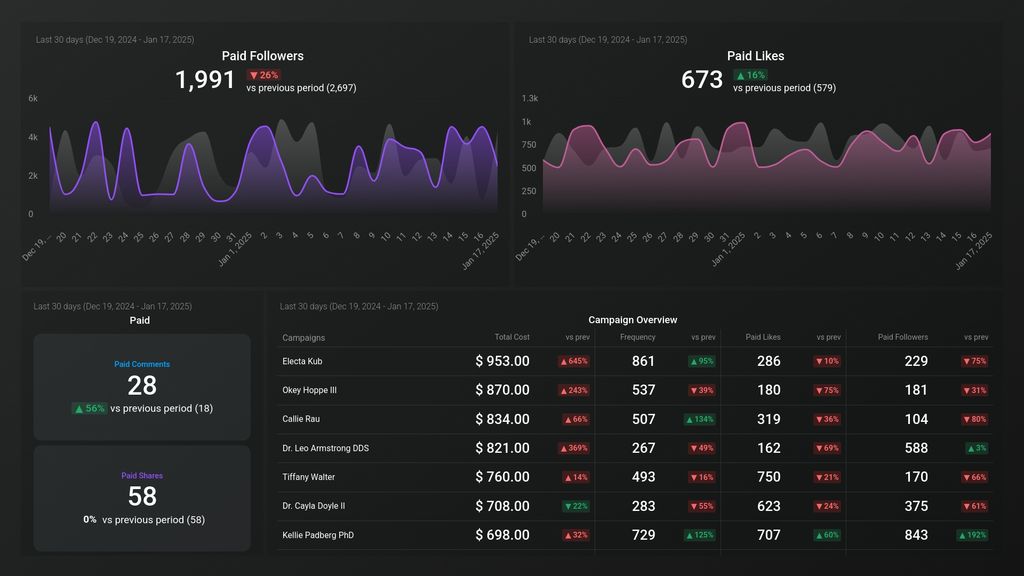Click the $ 760.00 total cost cell

point(502,477)
